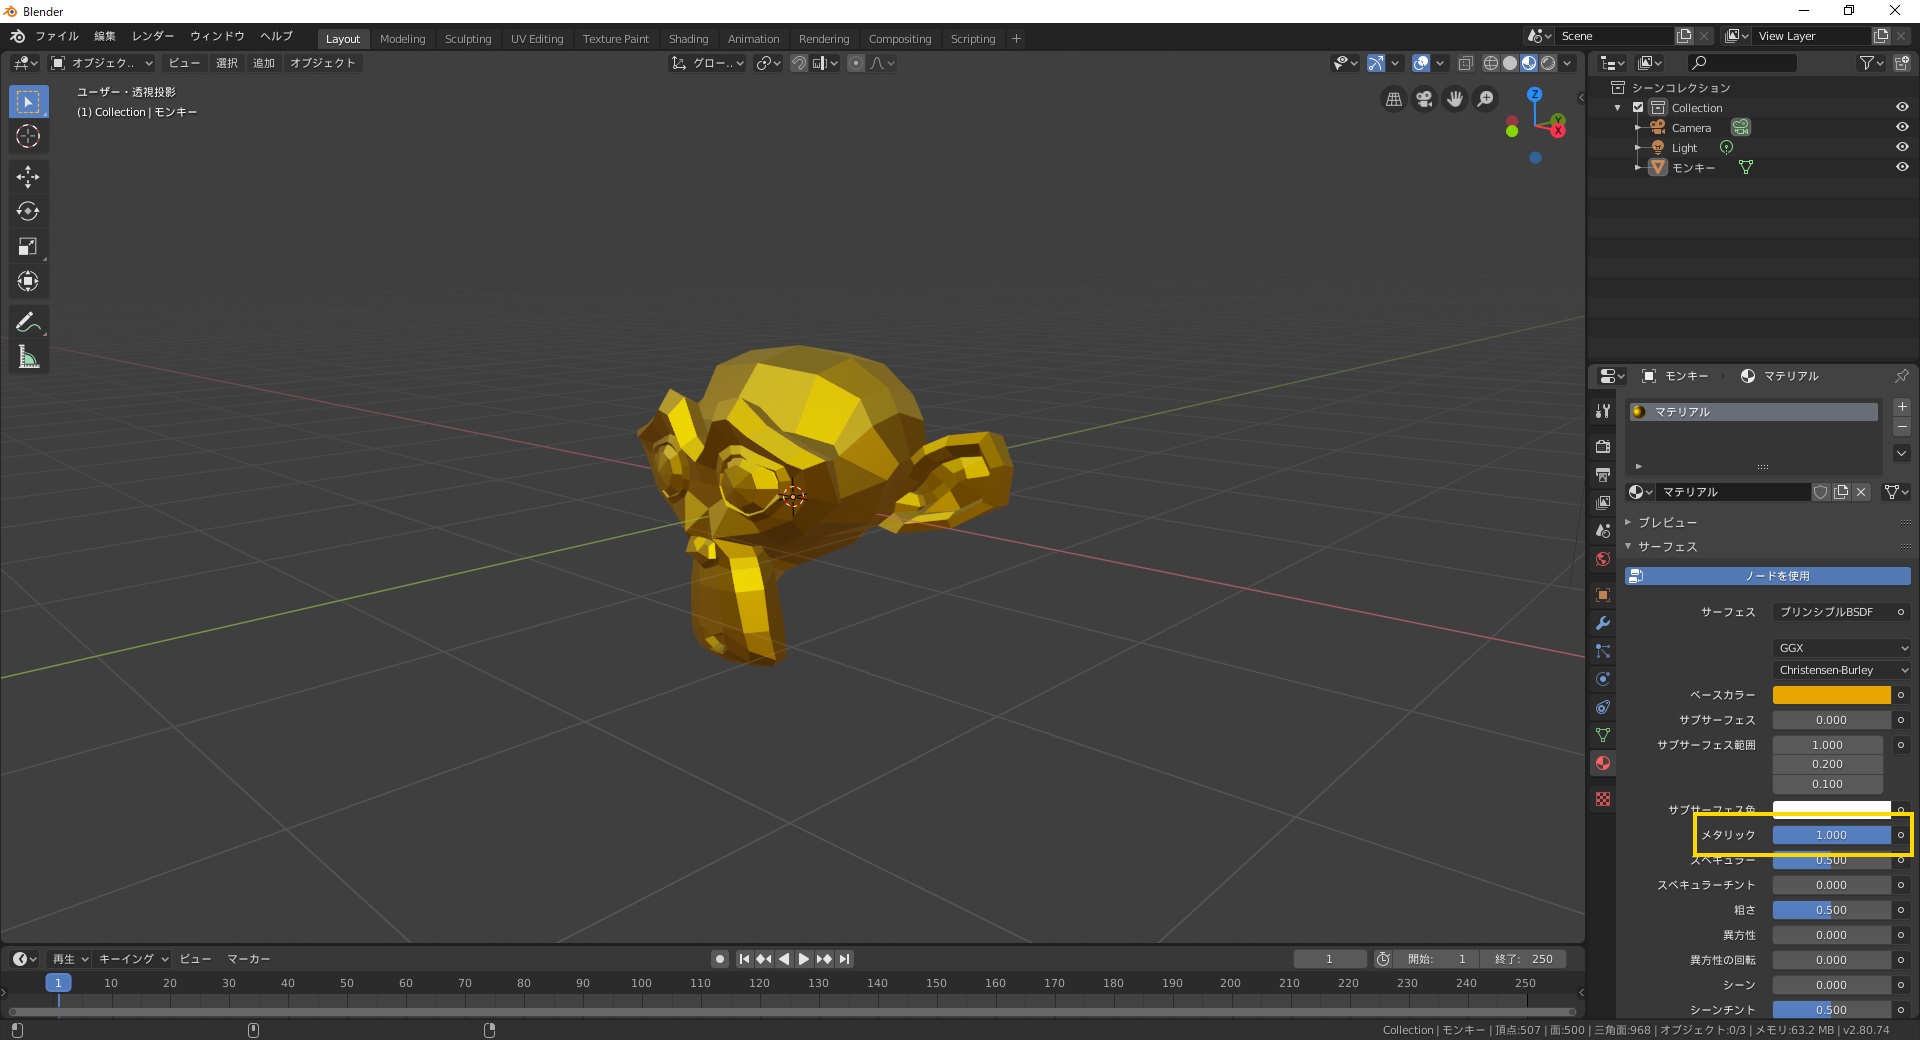This screenshot has height=1040, width=1920.
Task: Click the pan view hand icon
Action: coord(1455,99)
